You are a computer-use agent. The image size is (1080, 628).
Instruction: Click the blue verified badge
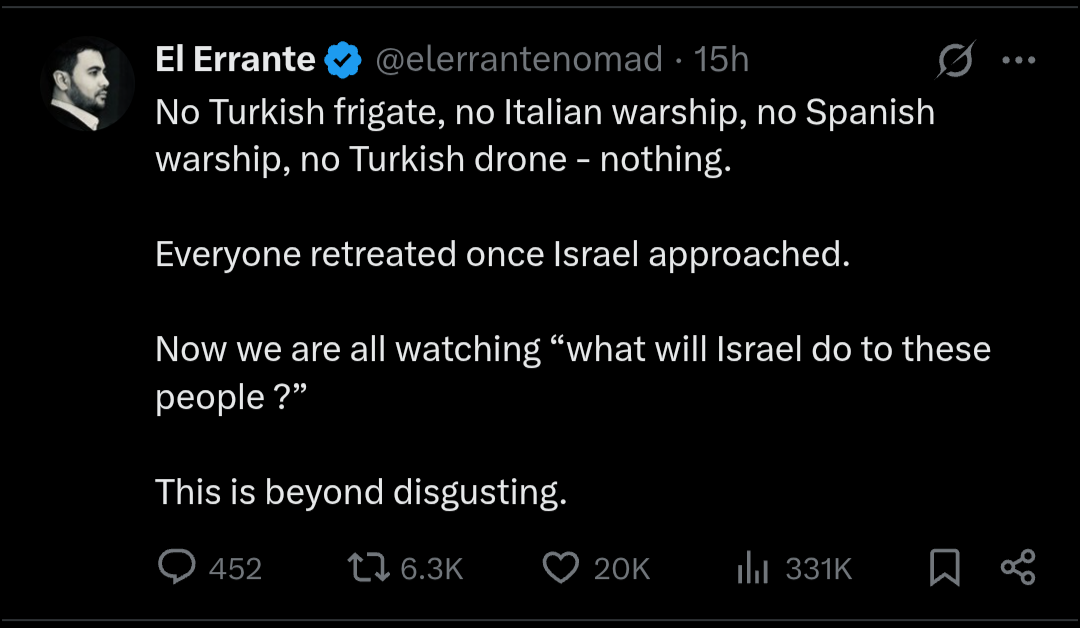tap(344, 61)
